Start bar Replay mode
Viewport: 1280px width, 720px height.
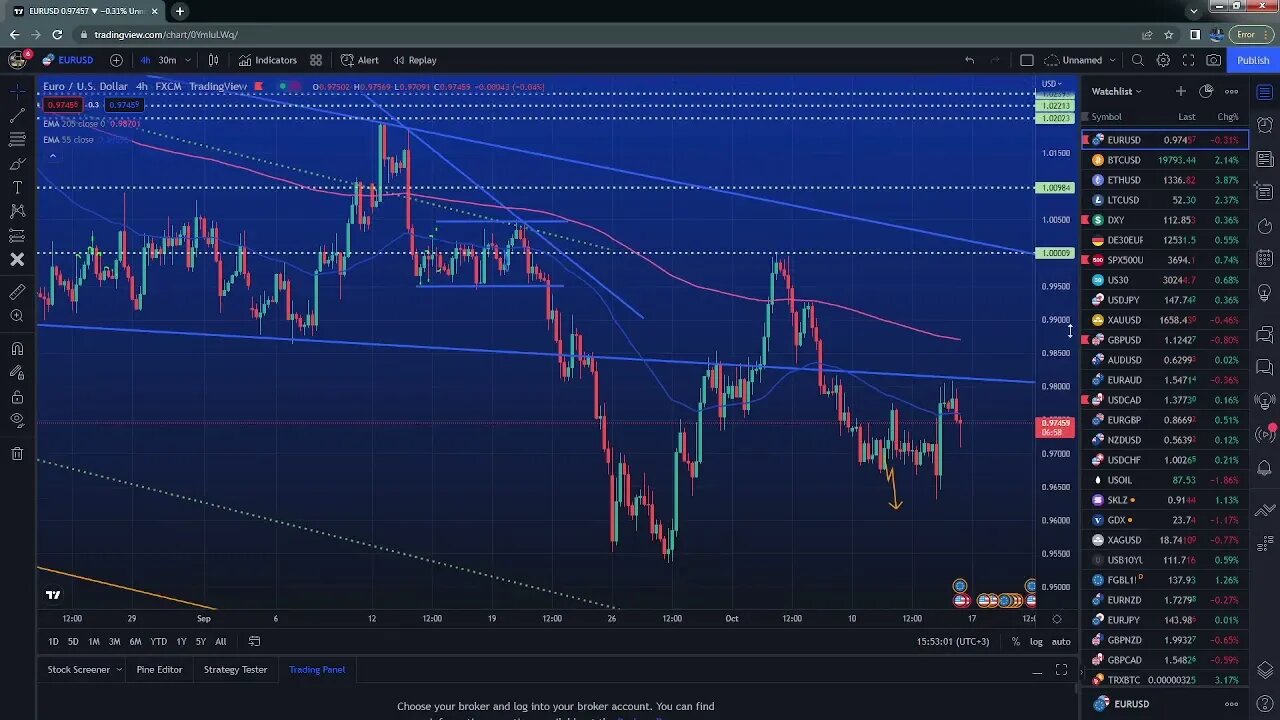pyautogui.click(x=415, y=60)
